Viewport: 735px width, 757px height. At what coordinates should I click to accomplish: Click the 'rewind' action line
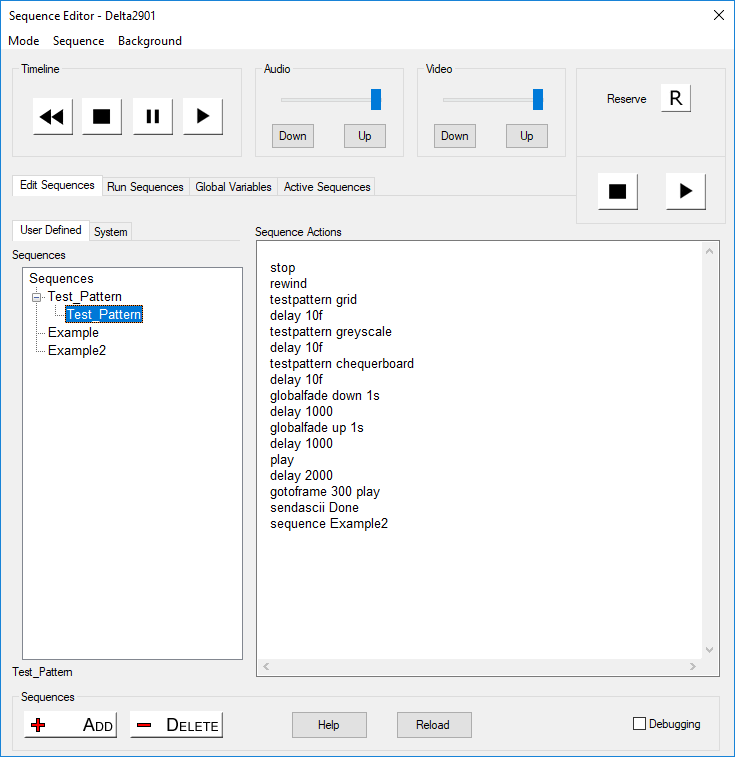click(x=288, y=283)
